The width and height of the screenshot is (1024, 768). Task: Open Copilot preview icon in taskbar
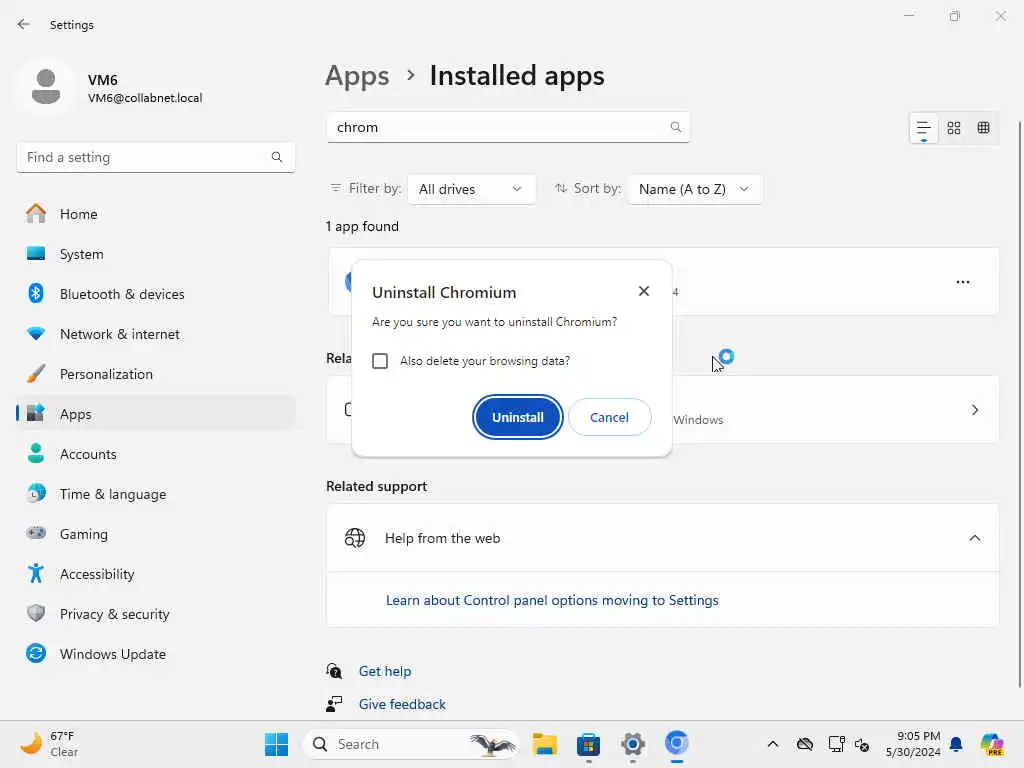point(992,744)
